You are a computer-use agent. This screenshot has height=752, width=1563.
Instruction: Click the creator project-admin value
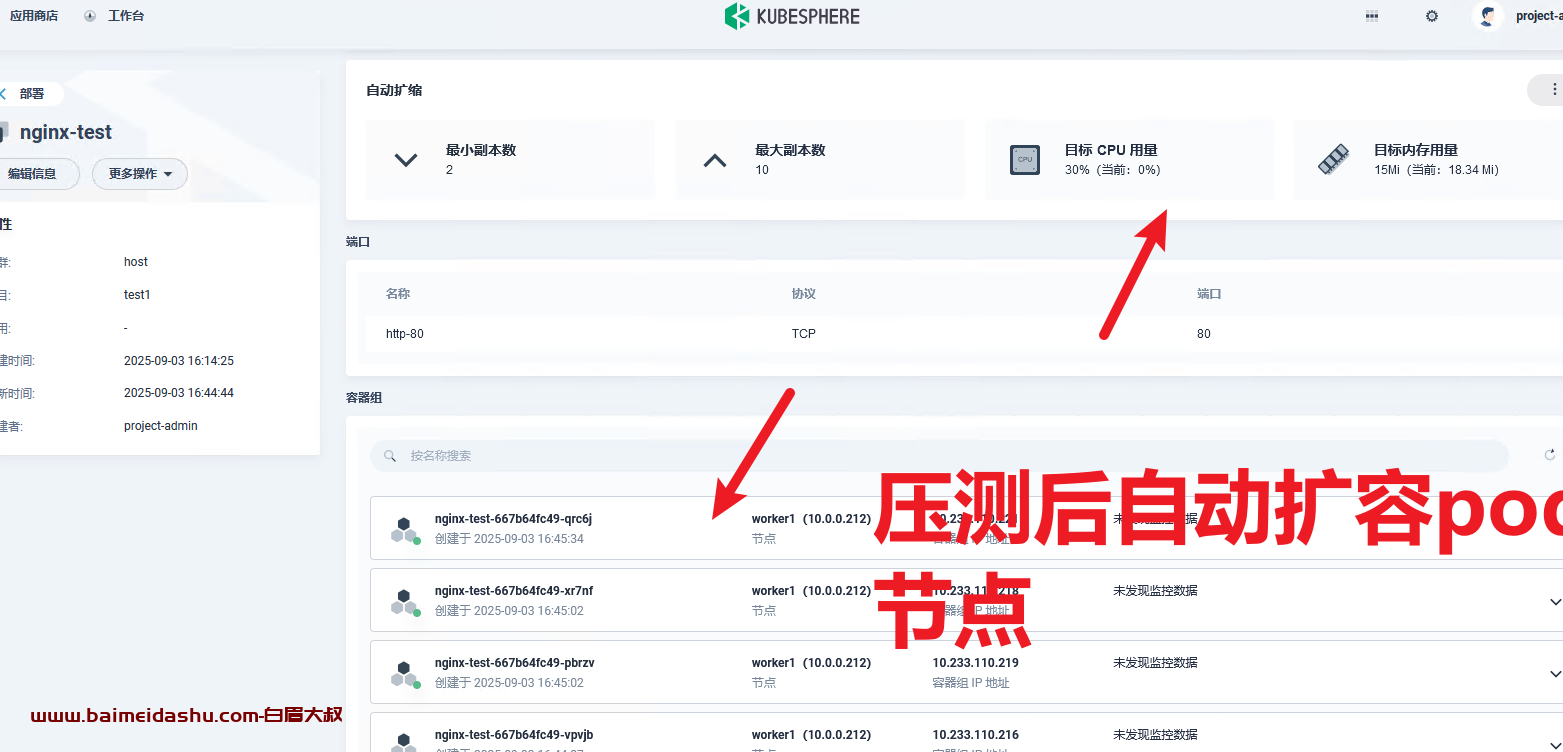point(161,426)
